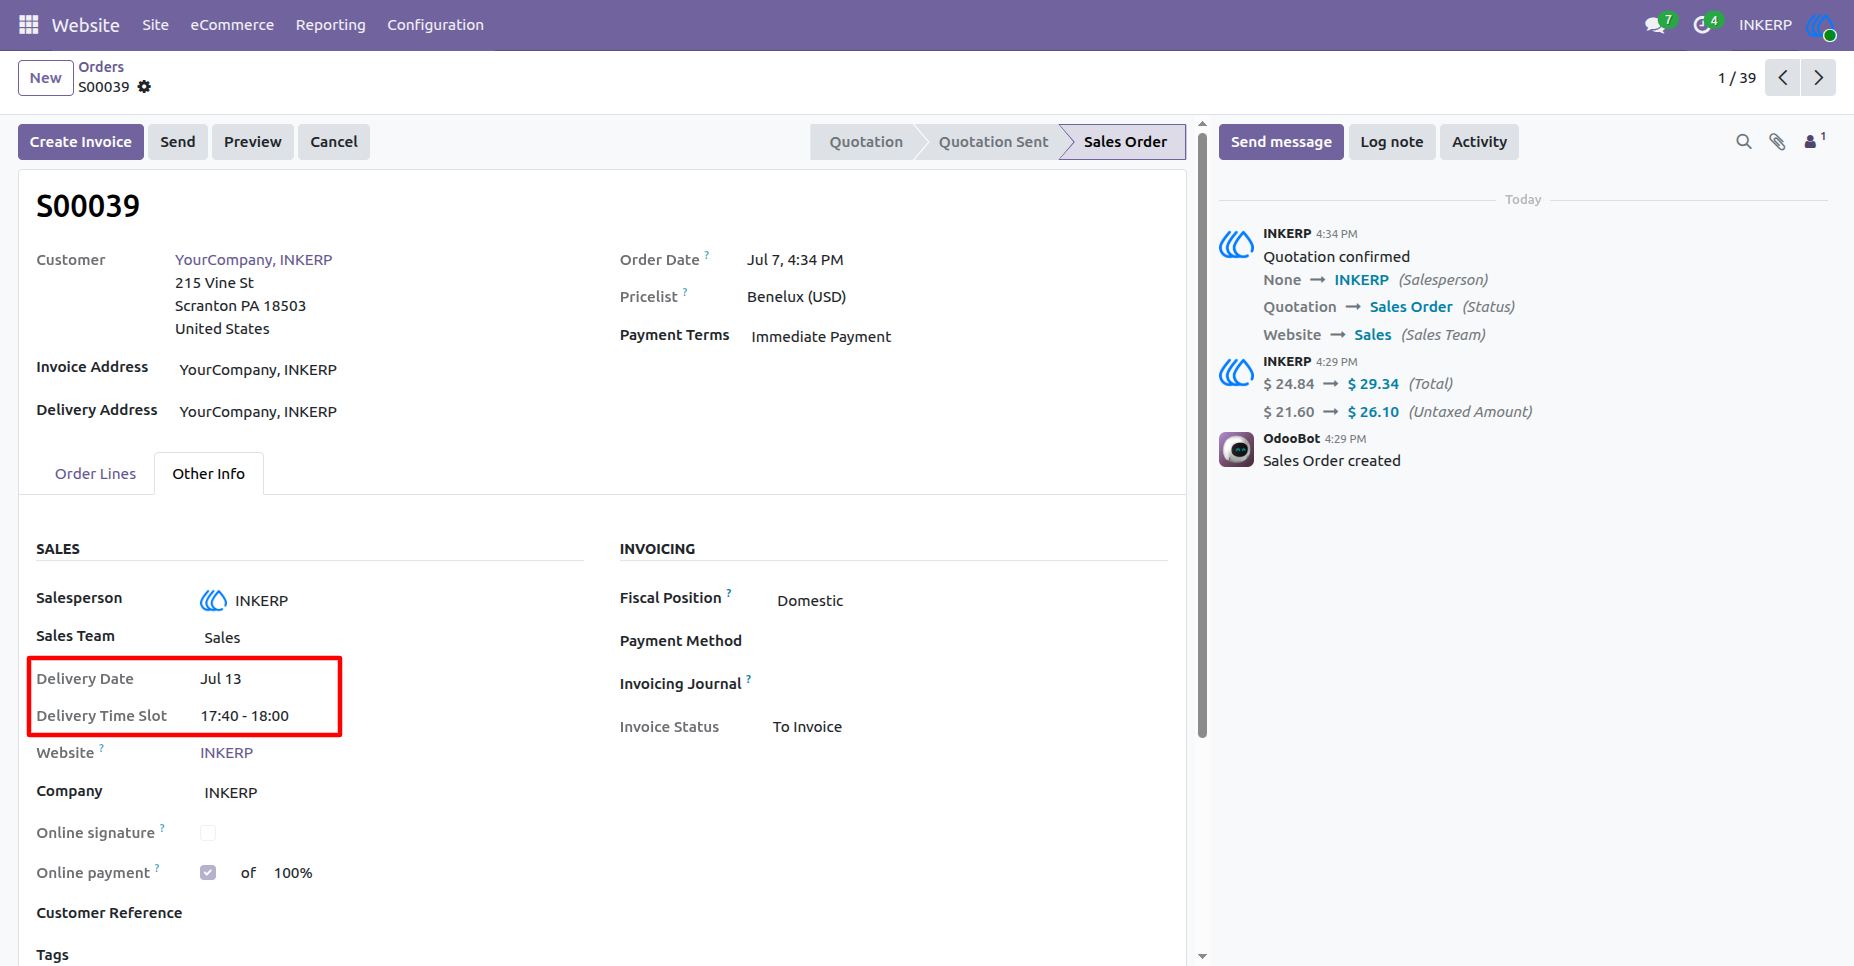Select the Quotation status stage
Image resolution: width=1854 pixels, height=966 pixels.
tap(866, 142)
